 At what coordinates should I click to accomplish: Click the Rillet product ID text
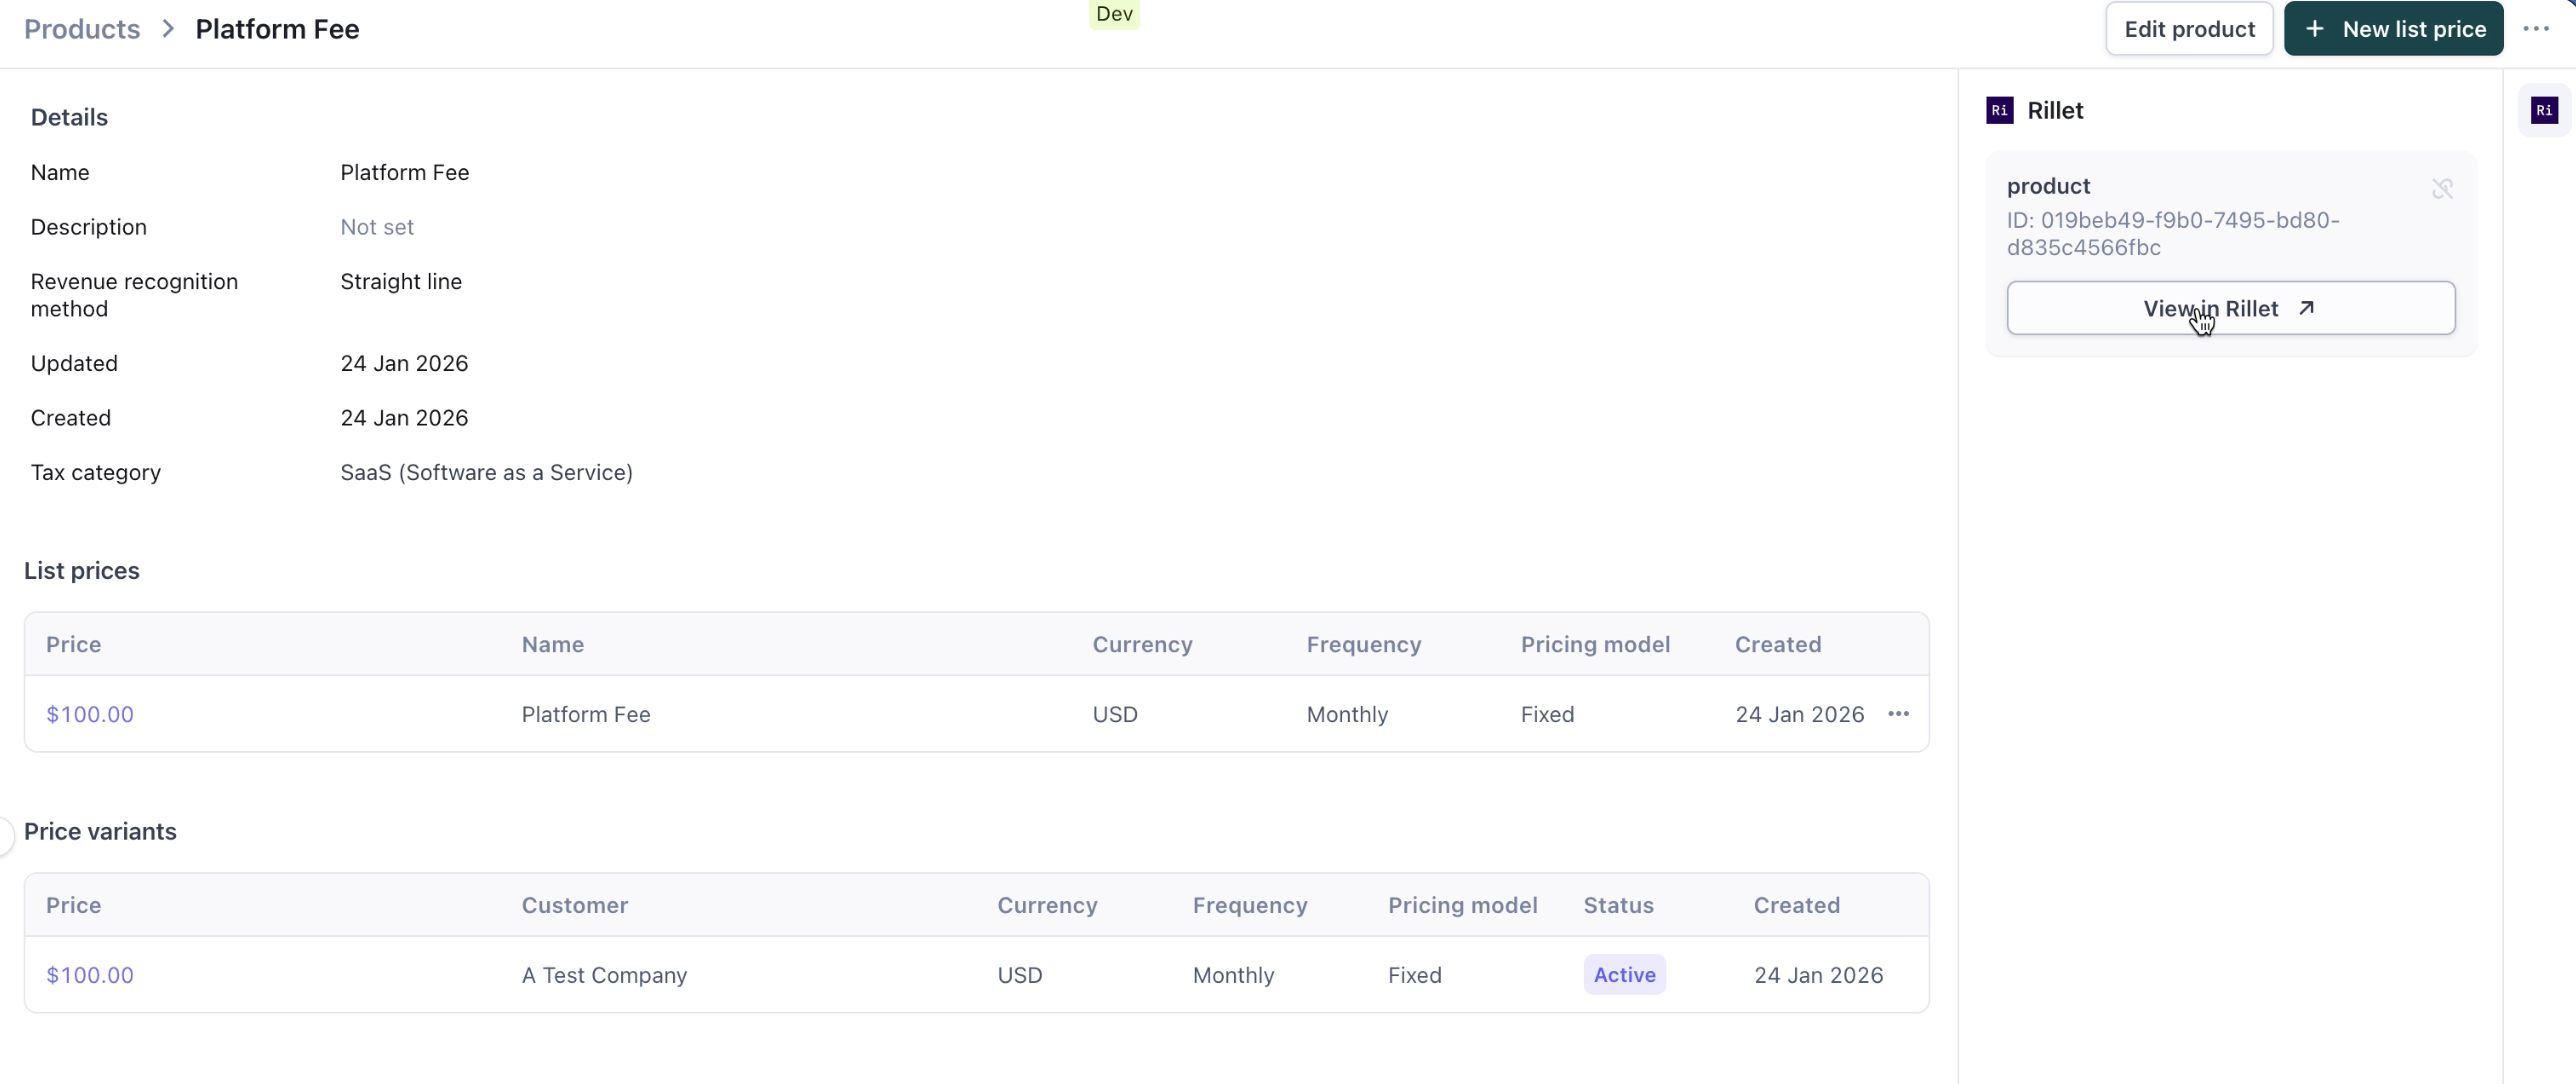(x=2172, y=233)
